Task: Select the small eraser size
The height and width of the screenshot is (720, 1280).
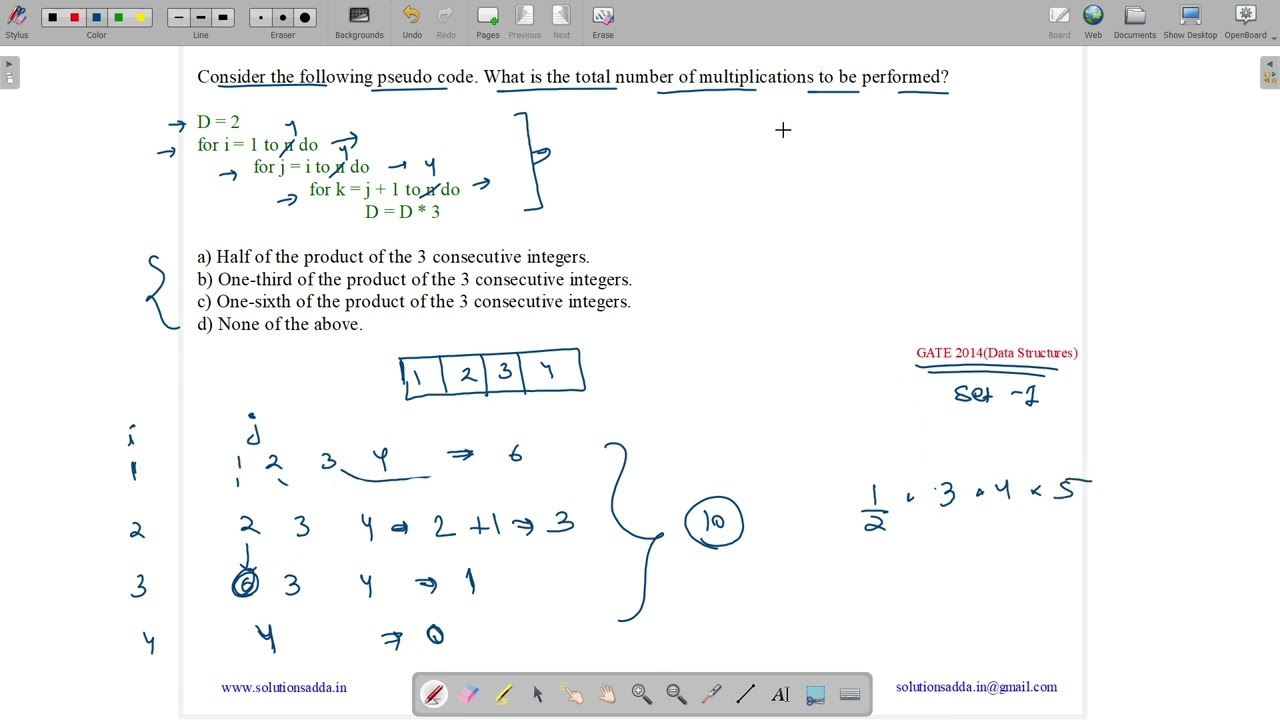Action: coord(261,17)
